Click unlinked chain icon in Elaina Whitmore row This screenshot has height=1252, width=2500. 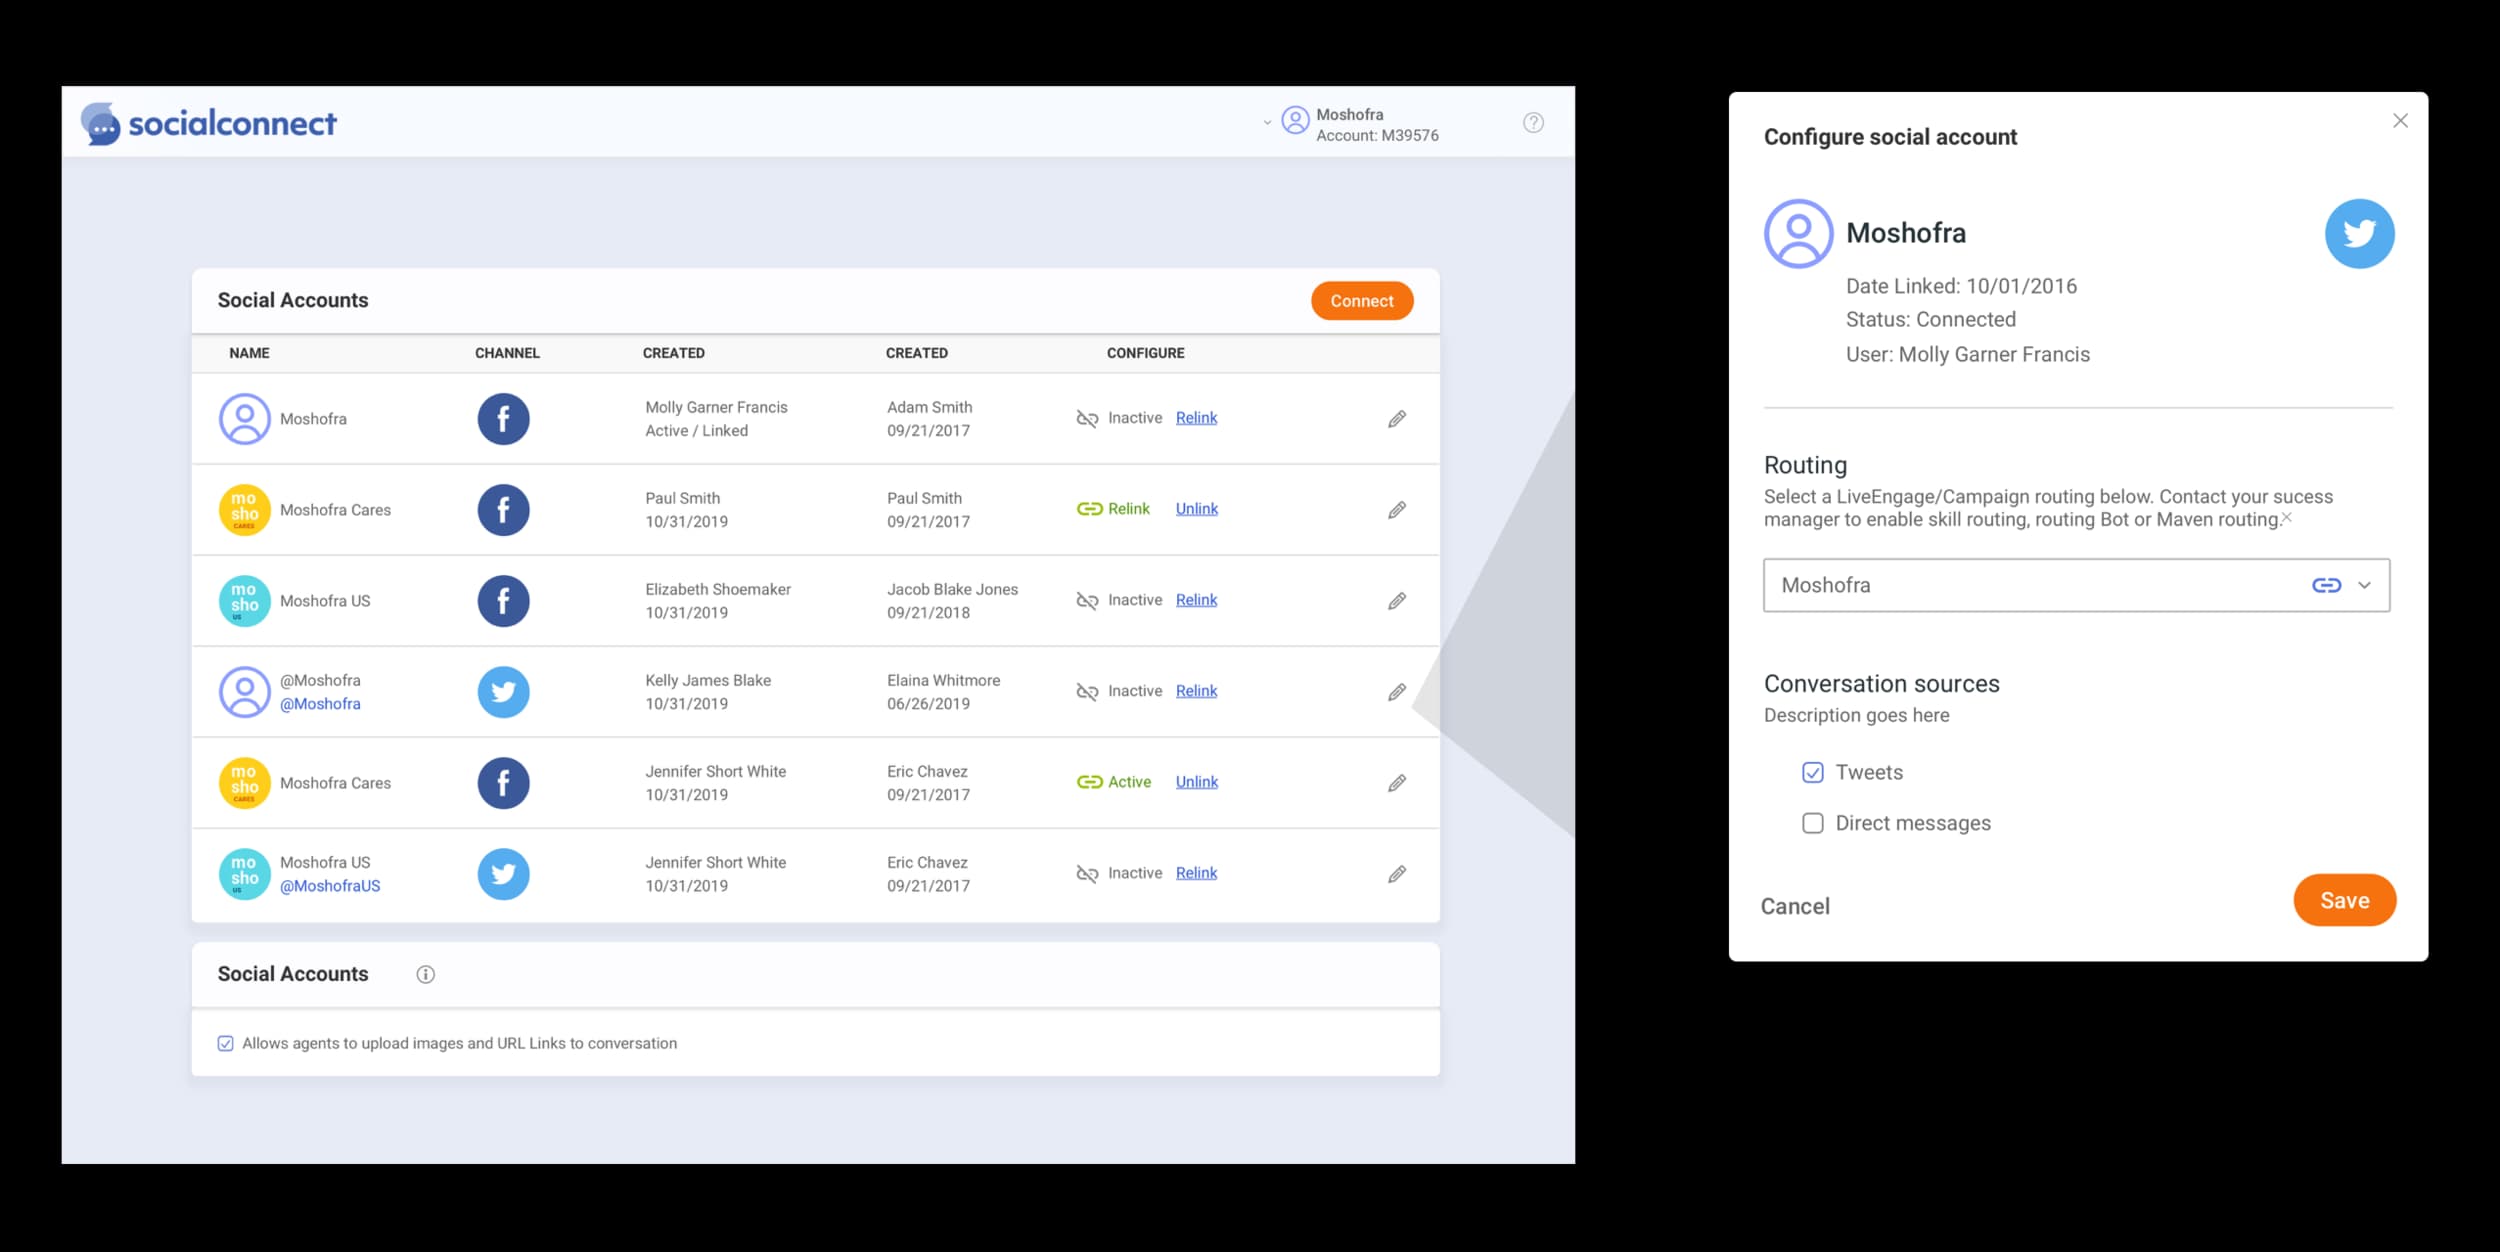tap(1087, 692)
